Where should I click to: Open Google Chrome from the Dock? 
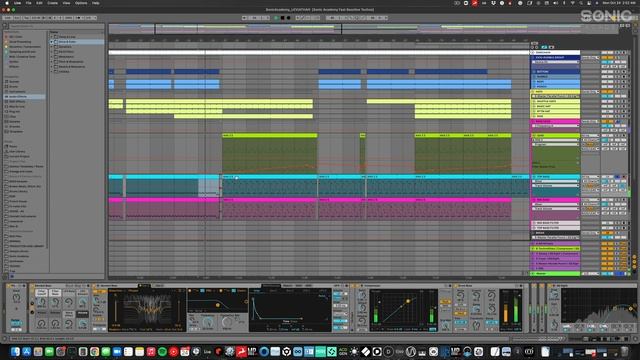(x=95, y=351)
